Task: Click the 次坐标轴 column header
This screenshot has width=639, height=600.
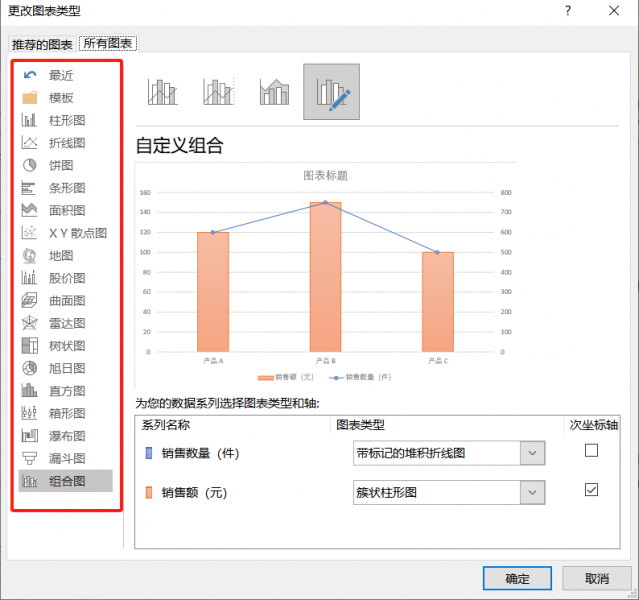Action: 593,425
